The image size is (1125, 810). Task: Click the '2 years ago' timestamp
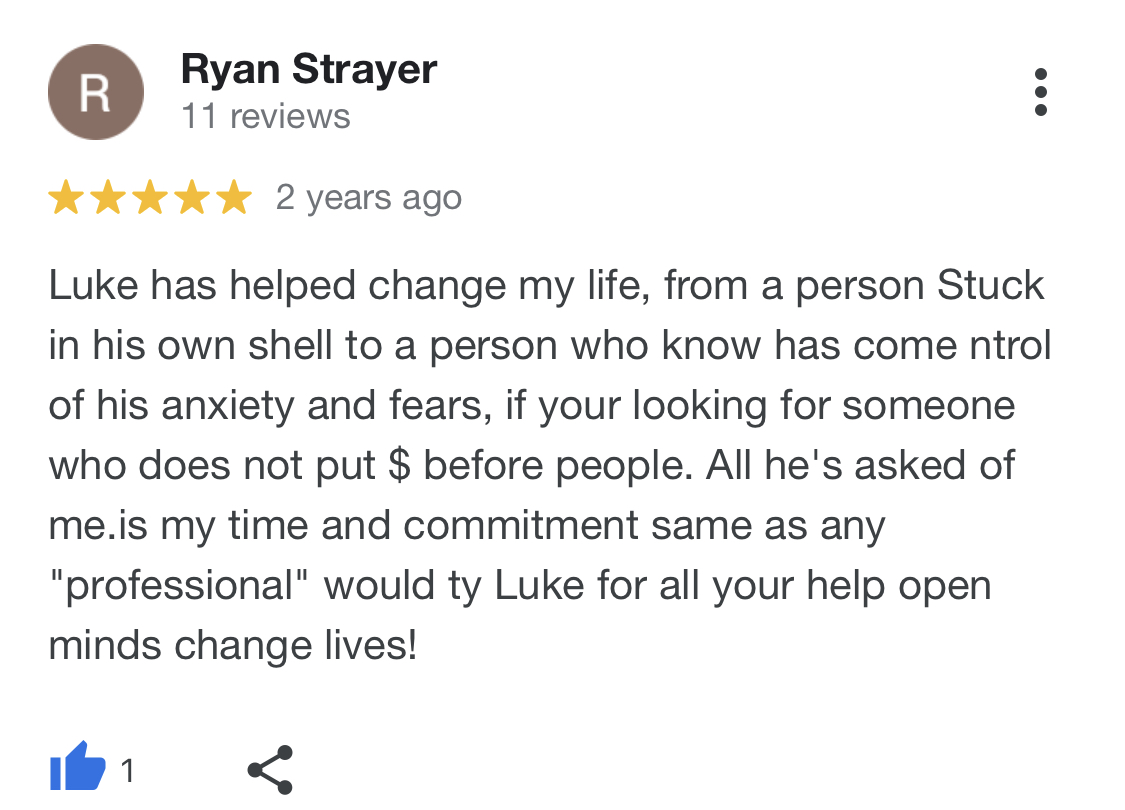click(x=369, y=198)
